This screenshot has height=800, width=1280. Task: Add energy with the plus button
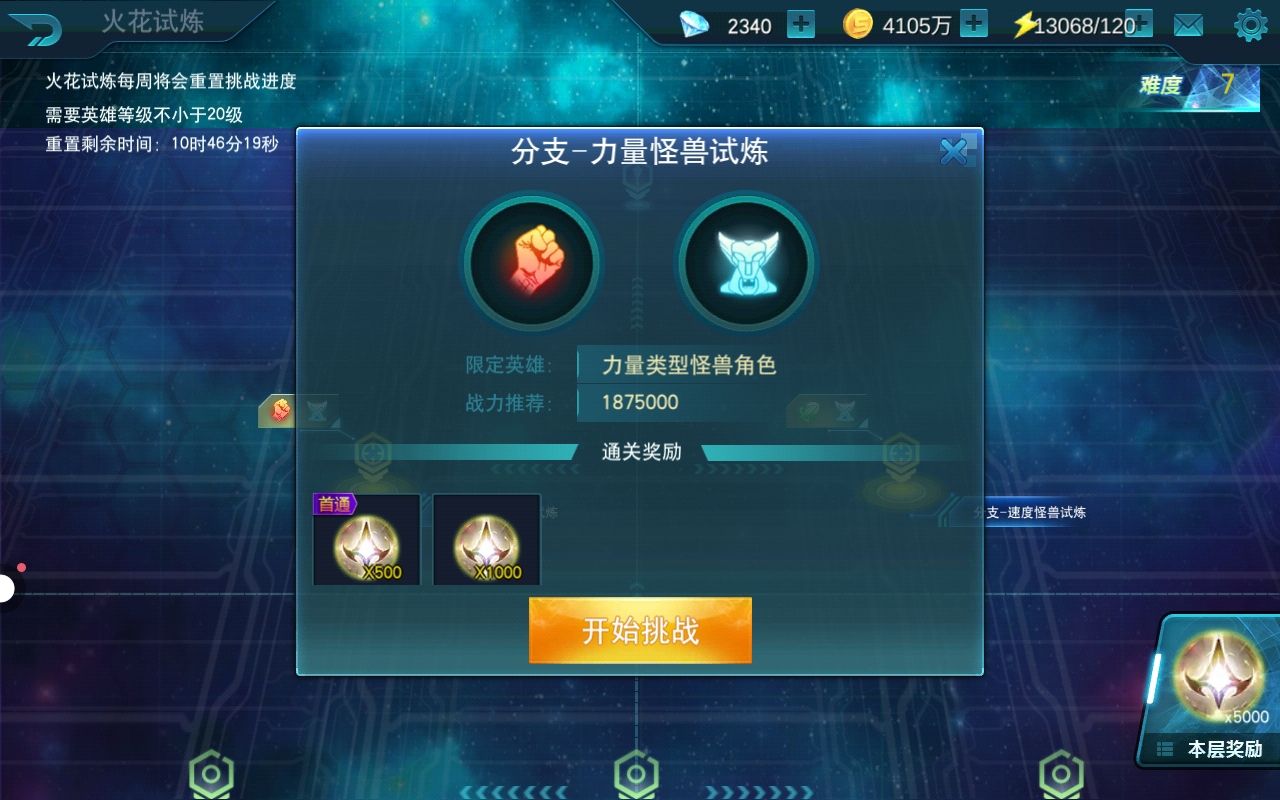coord(1140,24)
